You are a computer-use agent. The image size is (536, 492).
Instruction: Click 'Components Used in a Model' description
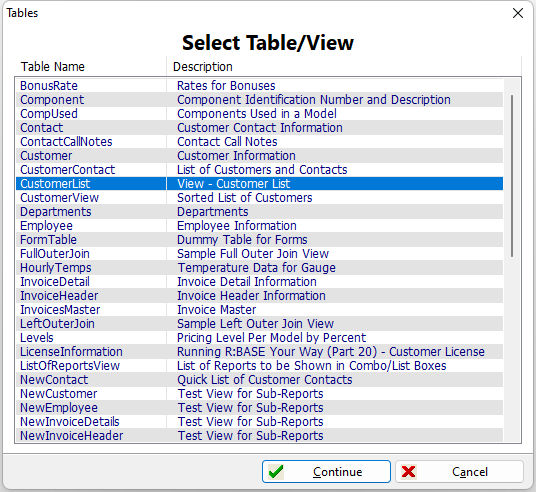click(257, 114)
